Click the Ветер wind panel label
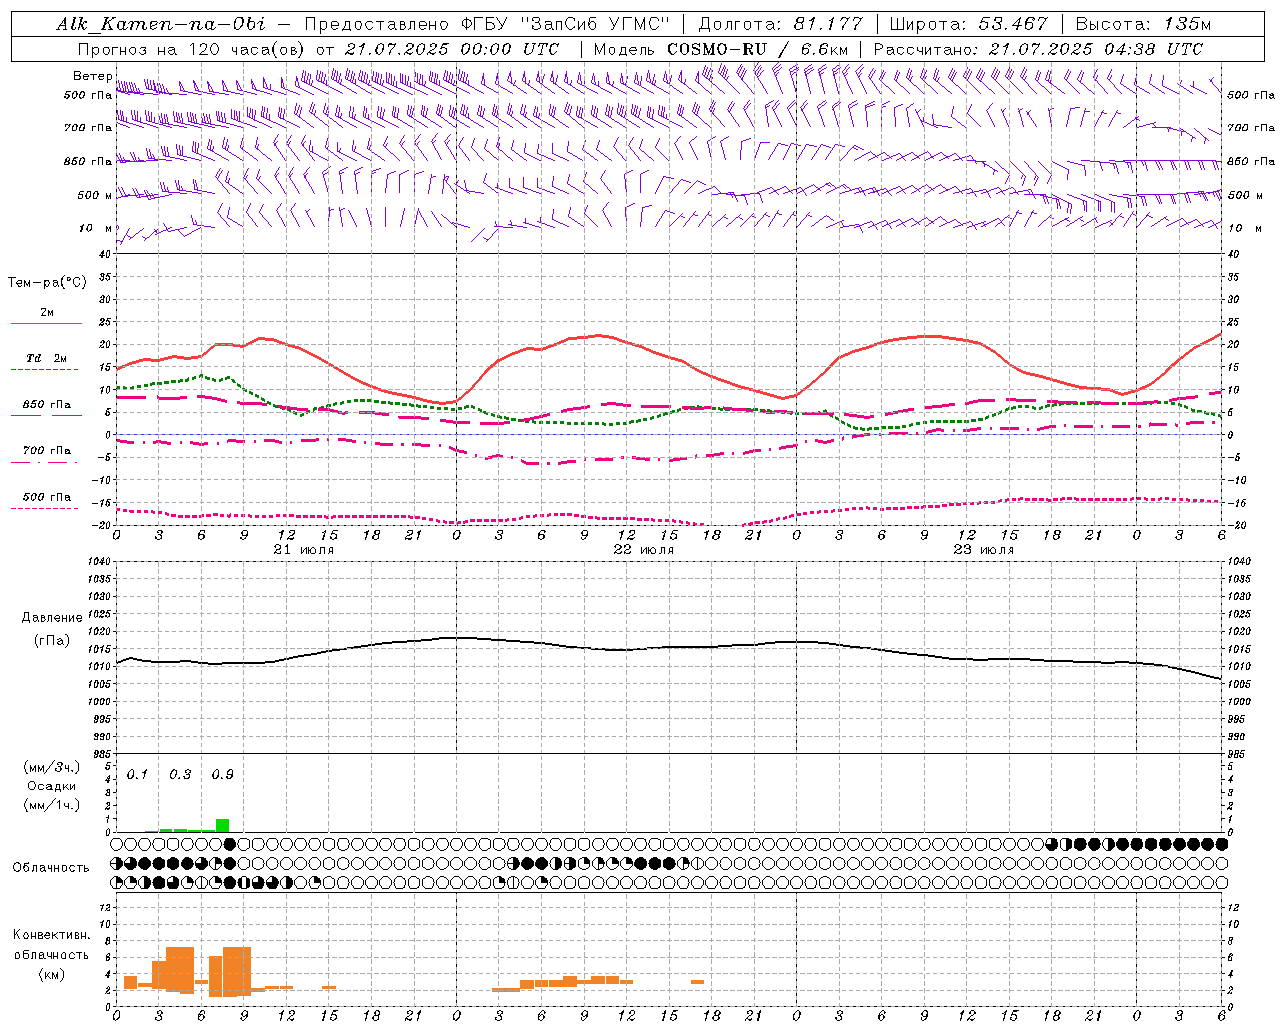1280x1024 pixels. click(x=93, y=76)
